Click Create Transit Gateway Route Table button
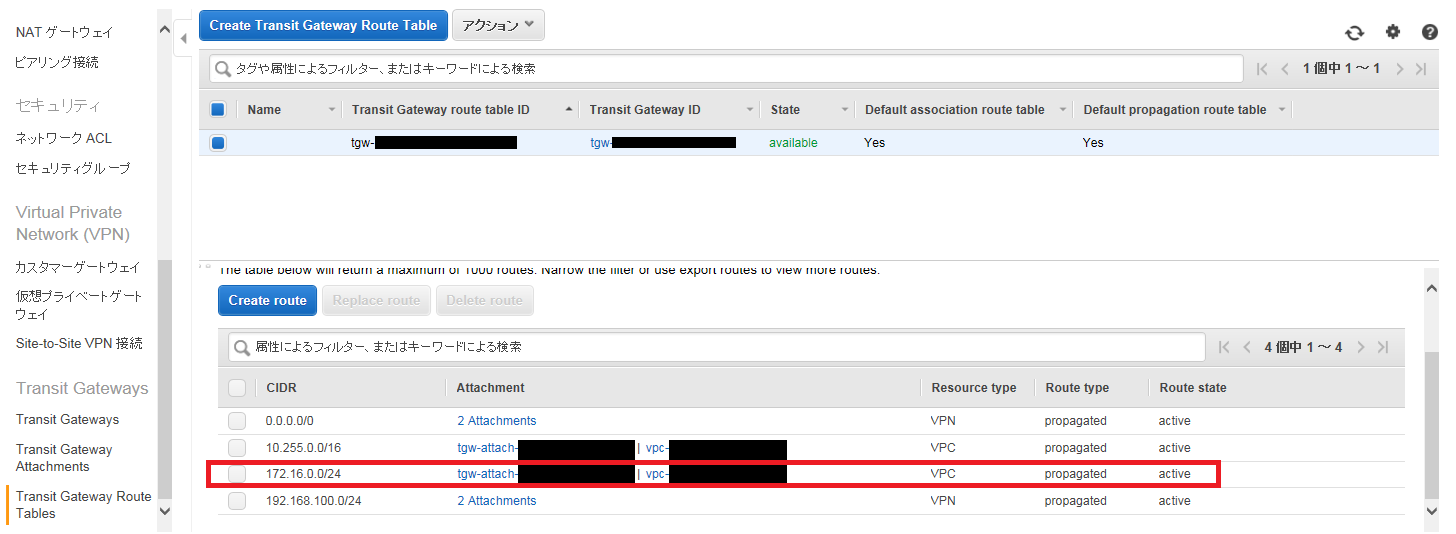Screen dimensions: 1456x534 pyautogui.click(x=323, y=25)
